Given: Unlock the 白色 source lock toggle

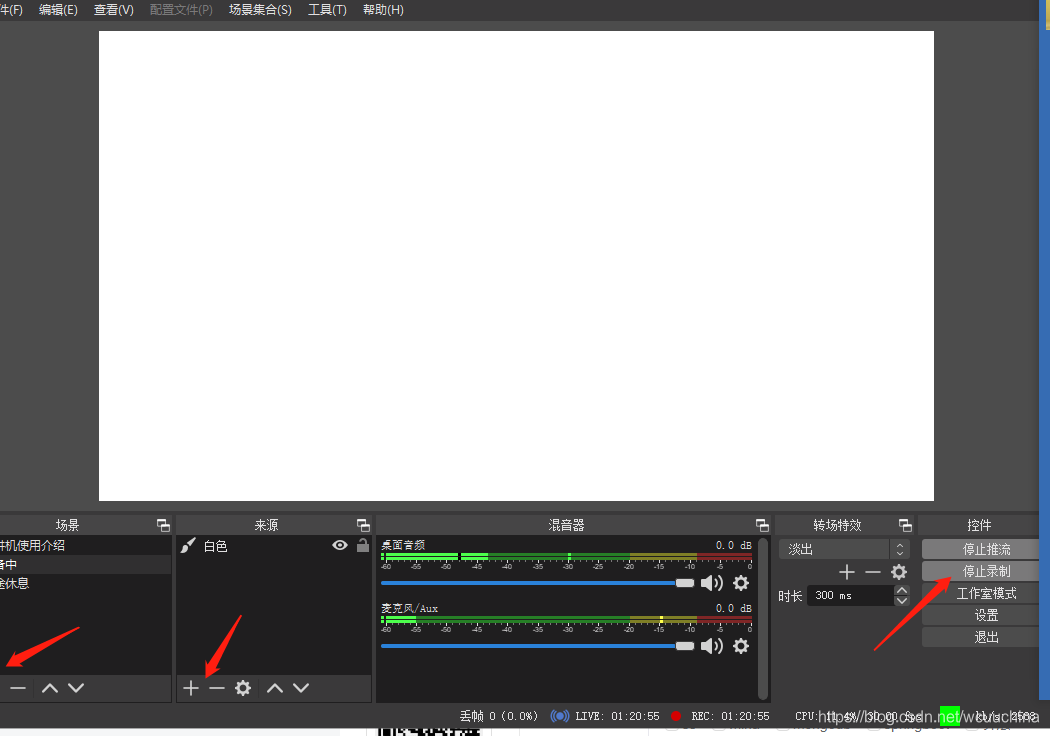Looking at the screenshot, I should (x=362, y=546).
